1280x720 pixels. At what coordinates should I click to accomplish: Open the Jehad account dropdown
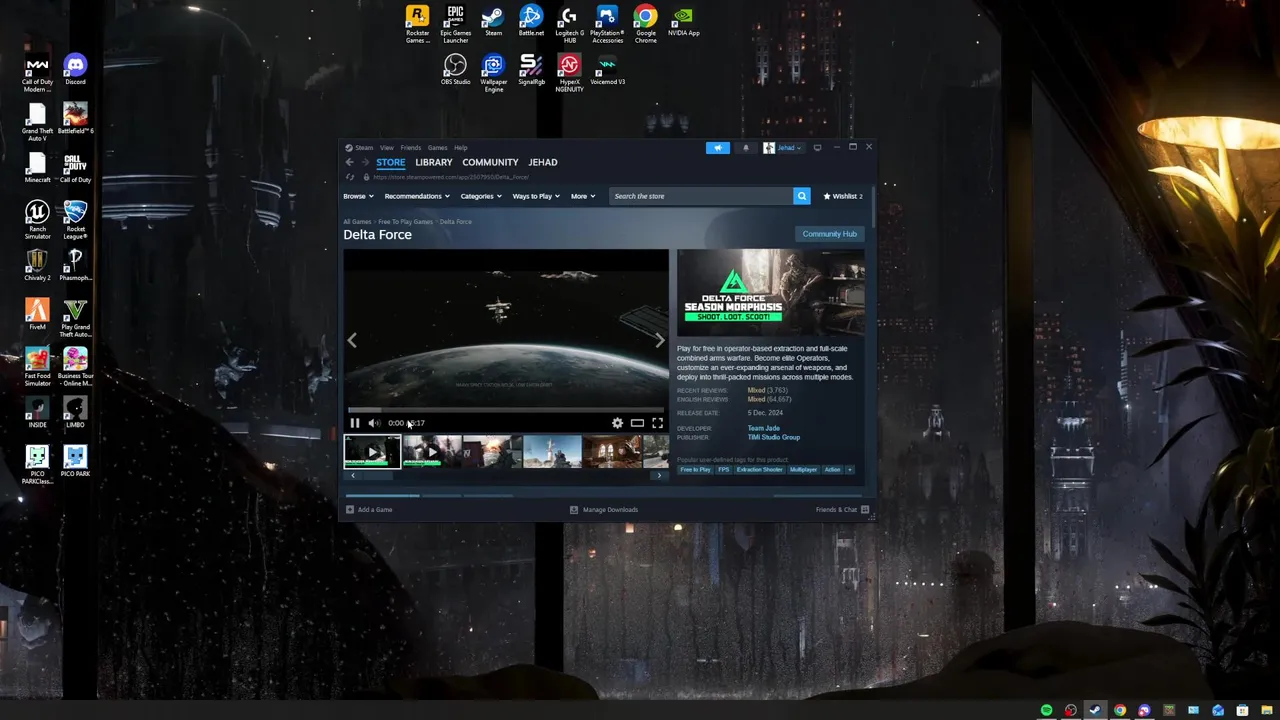tap(783, 148)
